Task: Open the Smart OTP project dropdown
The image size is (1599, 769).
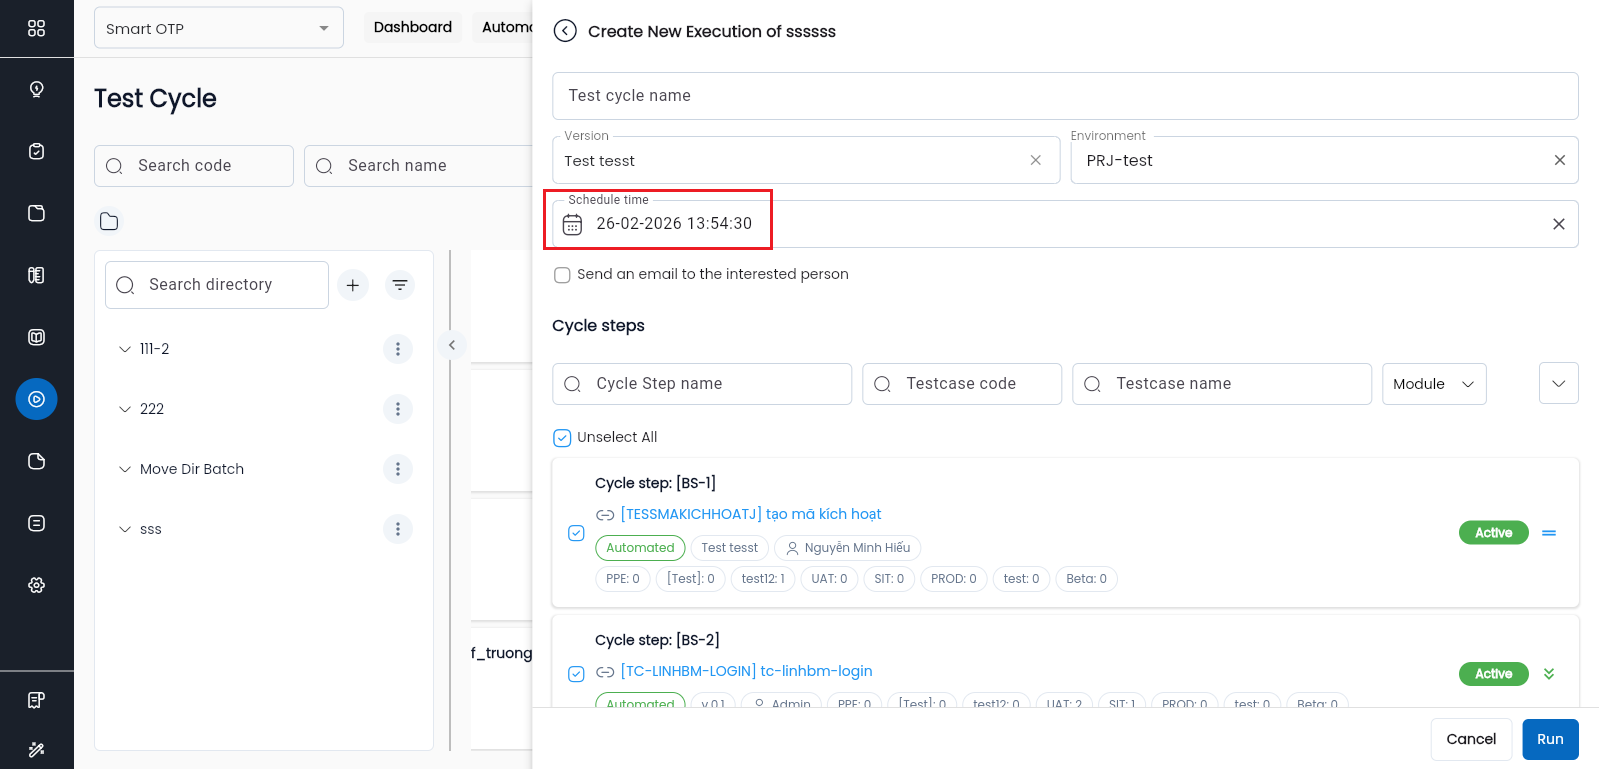Action: tap(218, 28)
